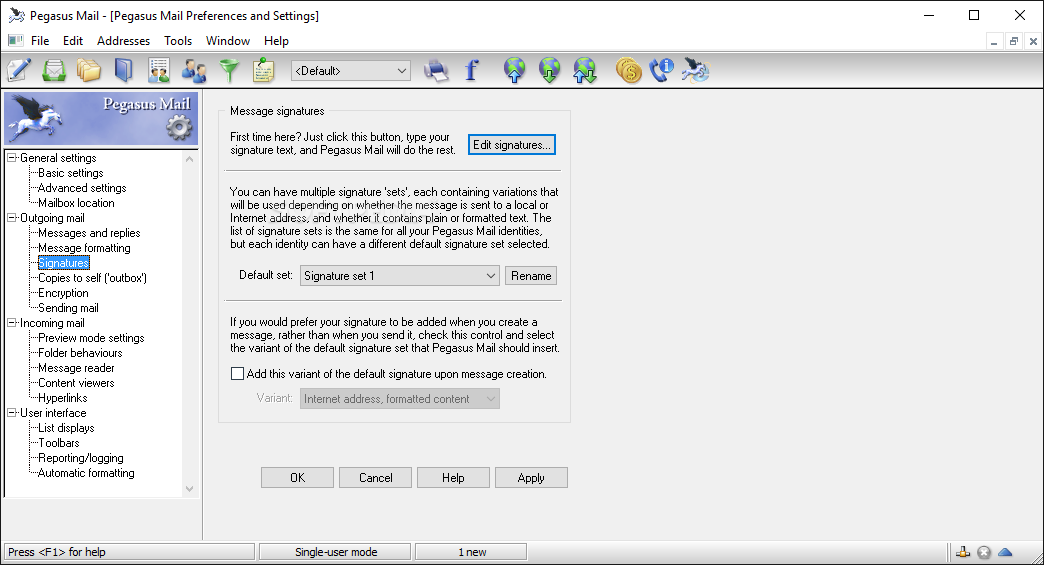Open the File menu
Image resolution: width=1044 pixels, height=565 pixels.
pyautogui.click(x=40, y=41)
